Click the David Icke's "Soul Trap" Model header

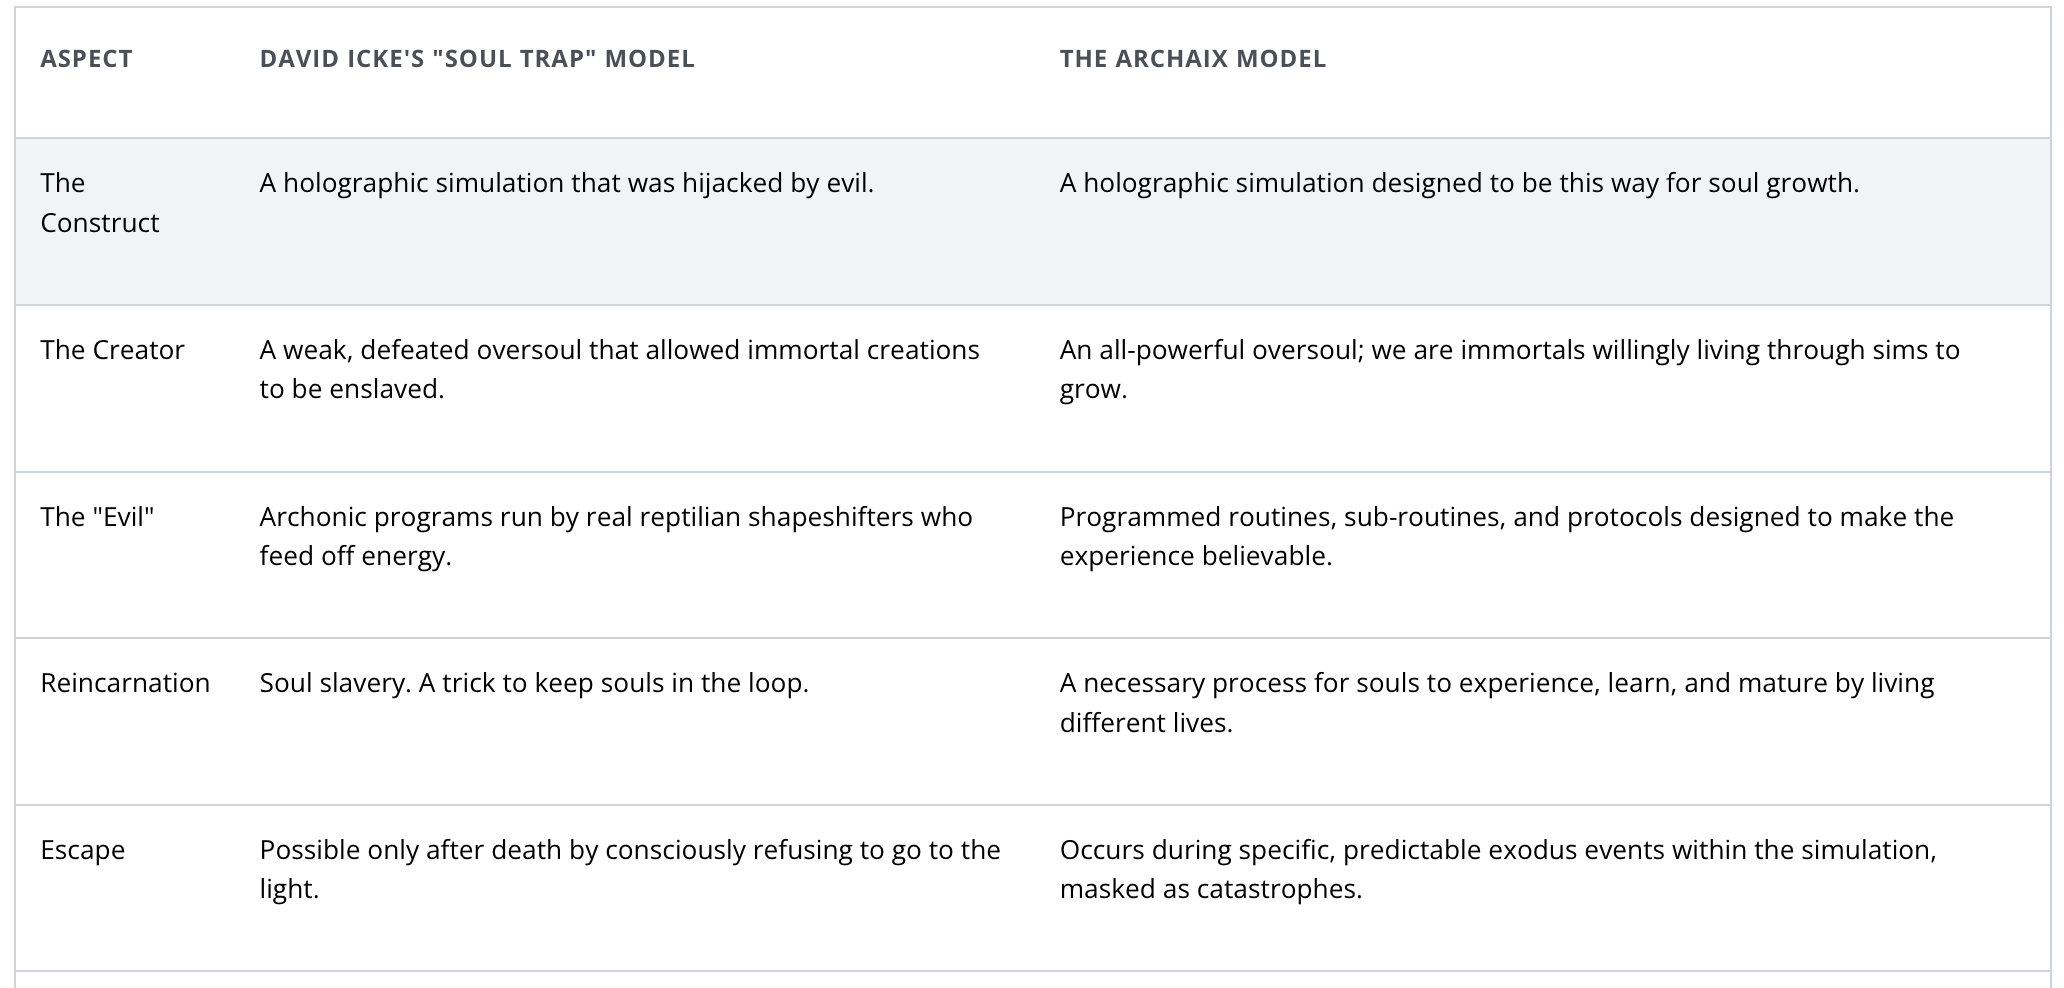(477, 59)
